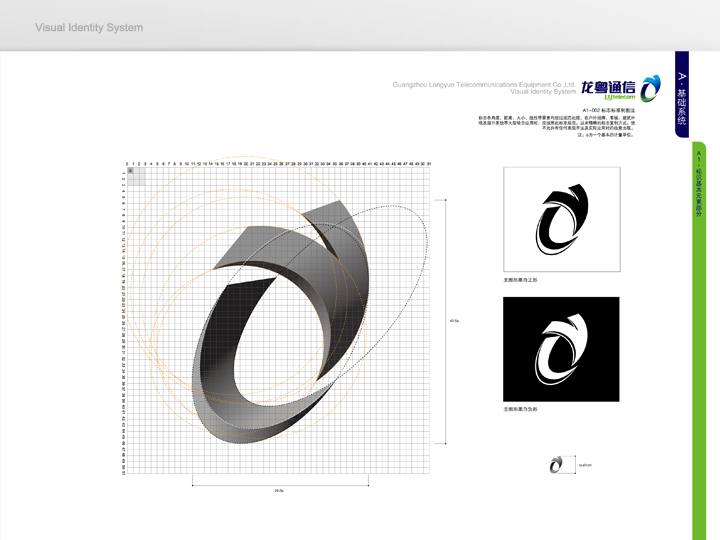Click the width dimension label below the grid
Image resolution: width=720 pixels, height=540 pixels.
279,491
